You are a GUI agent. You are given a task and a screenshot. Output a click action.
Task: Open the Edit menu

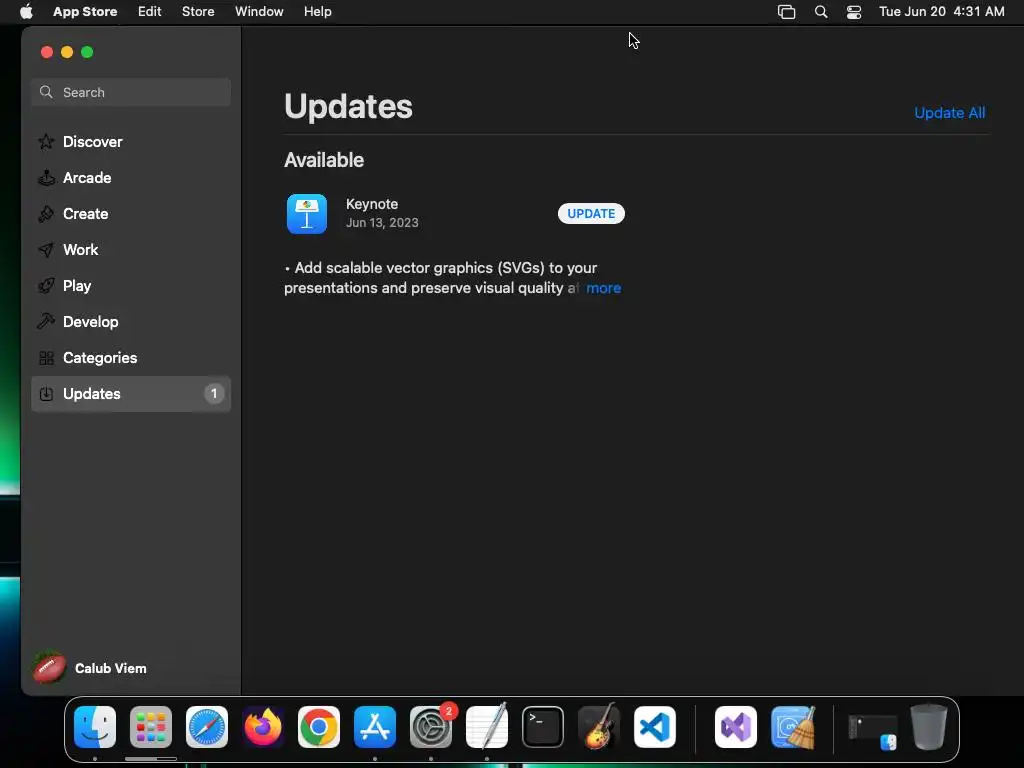[x=150, y=12]
